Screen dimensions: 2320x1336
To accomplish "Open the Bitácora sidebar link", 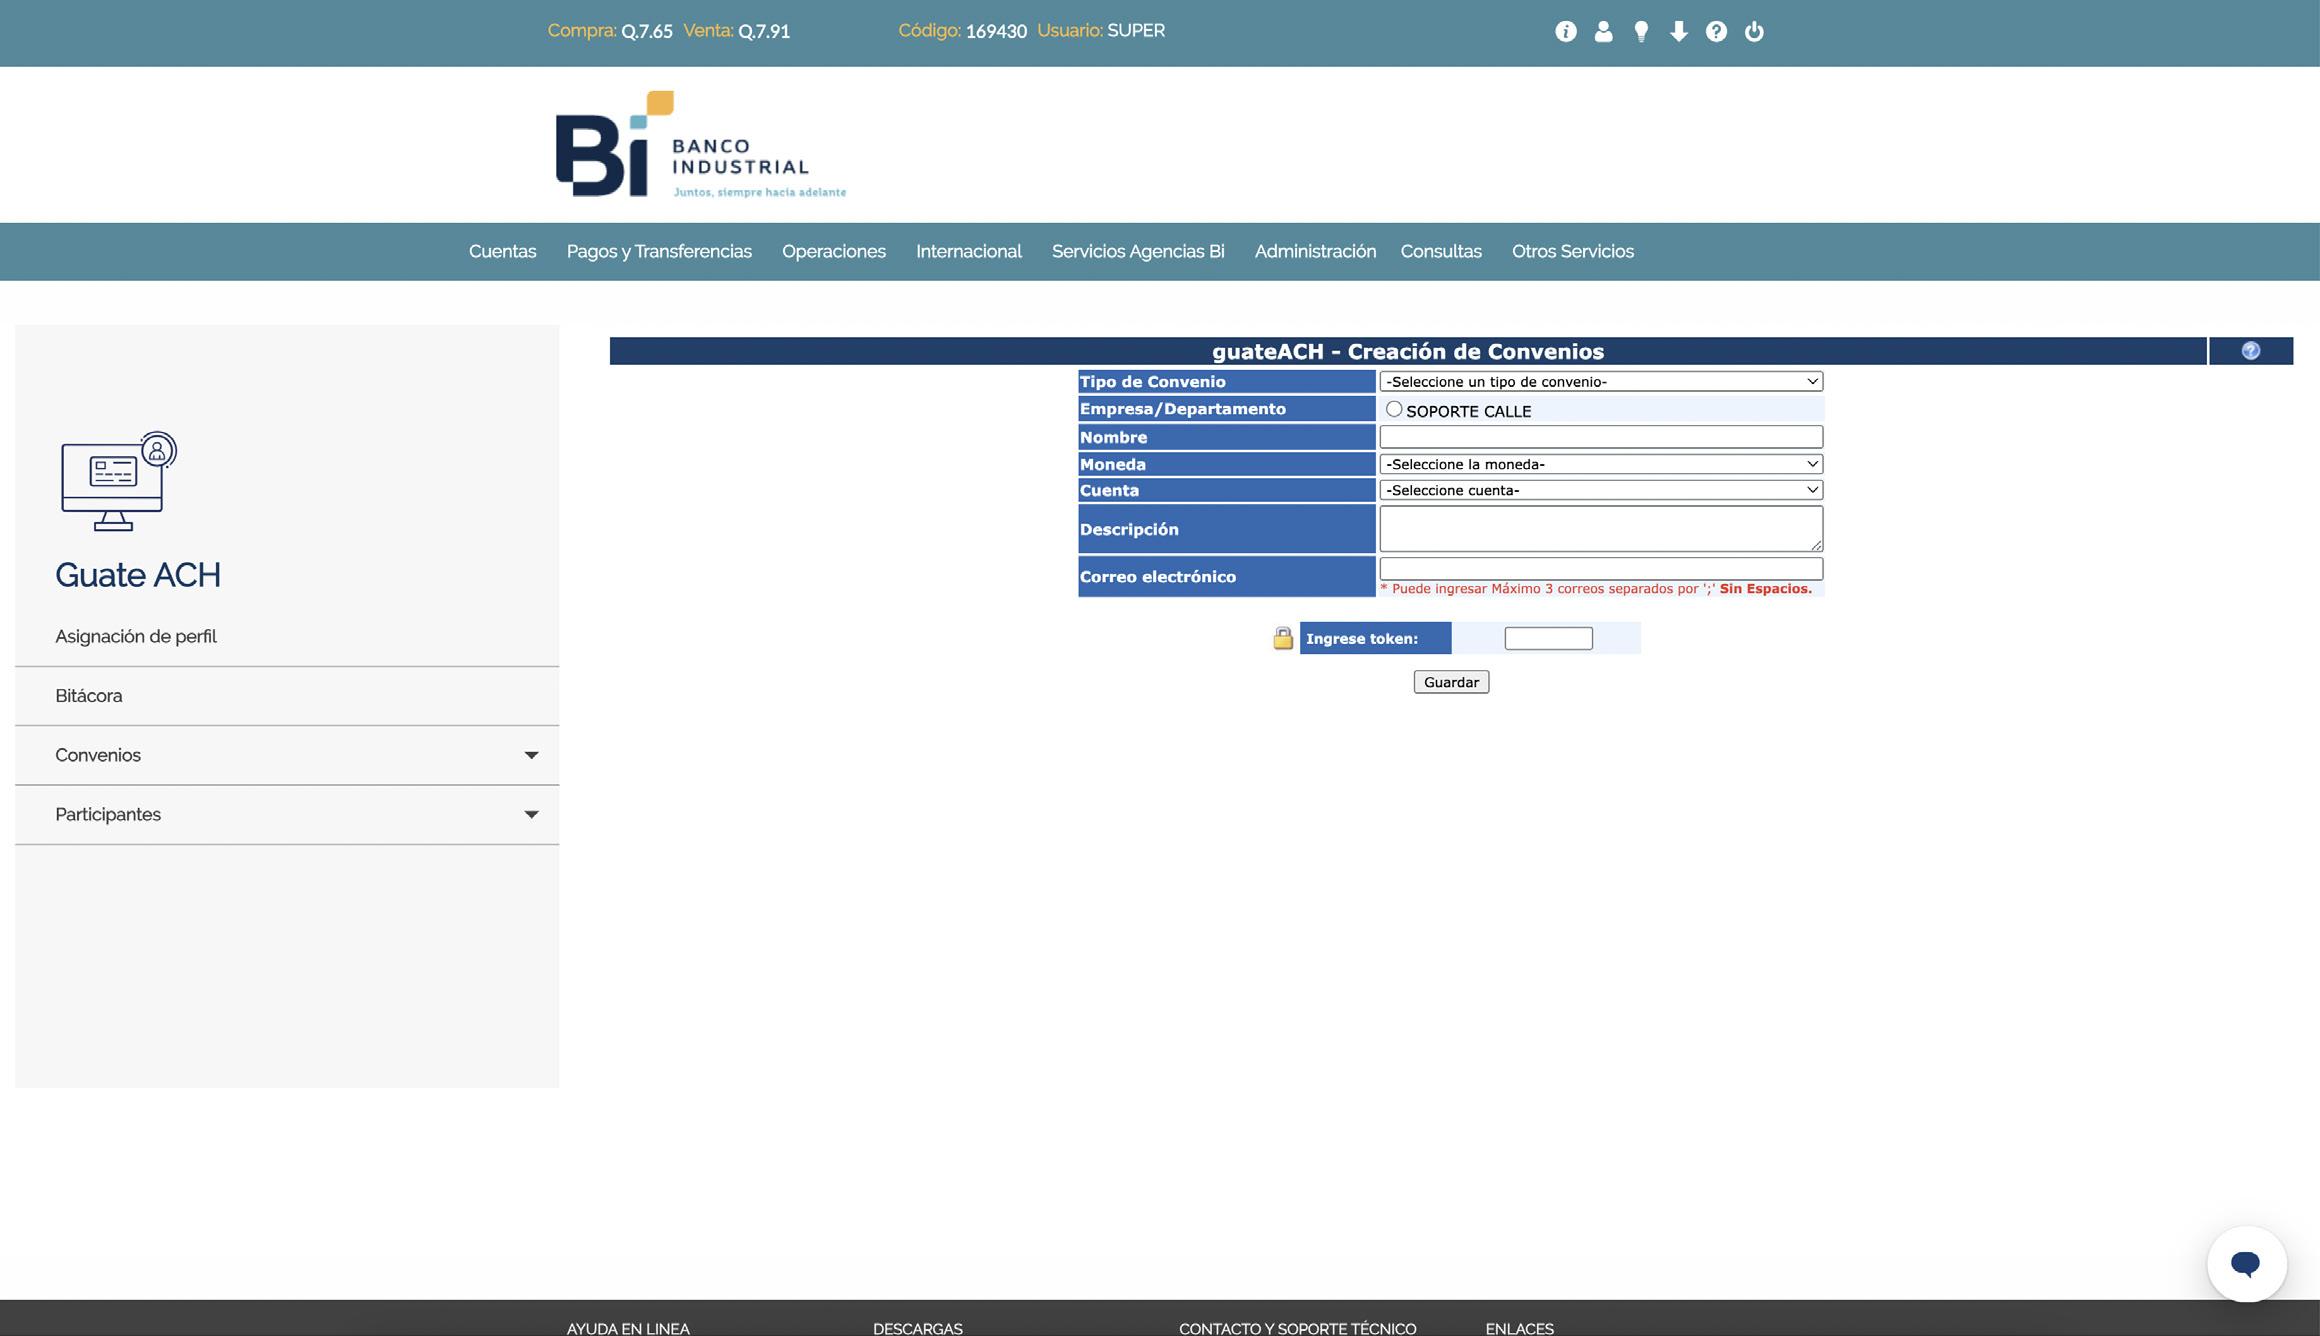I will pos(89,696).
